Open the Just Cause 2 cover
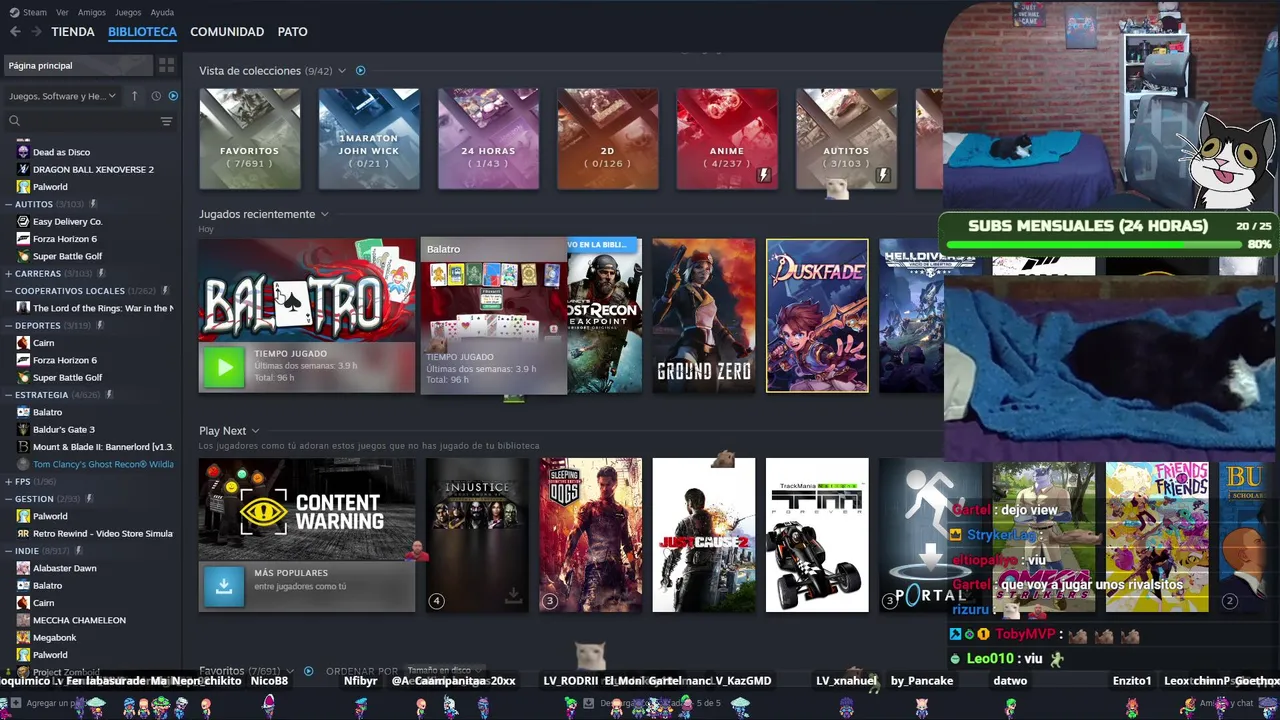This screenshot has height=720, width=1280. [x=704, y=535]
